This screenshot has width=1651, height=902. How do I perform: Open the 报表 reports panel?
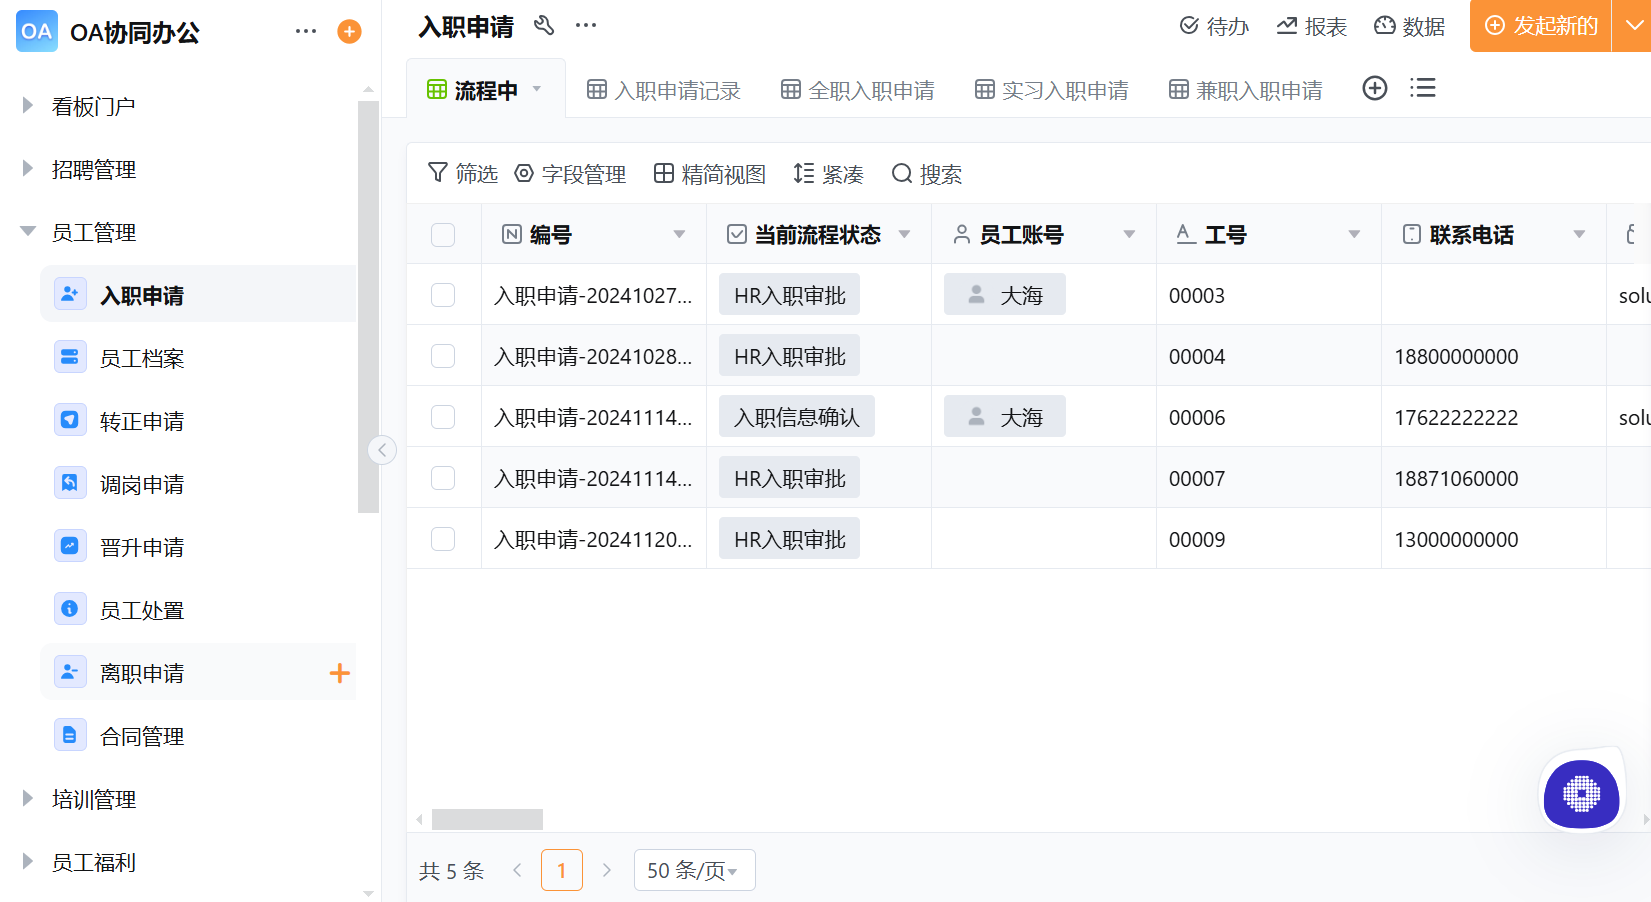coord(1311,26)
